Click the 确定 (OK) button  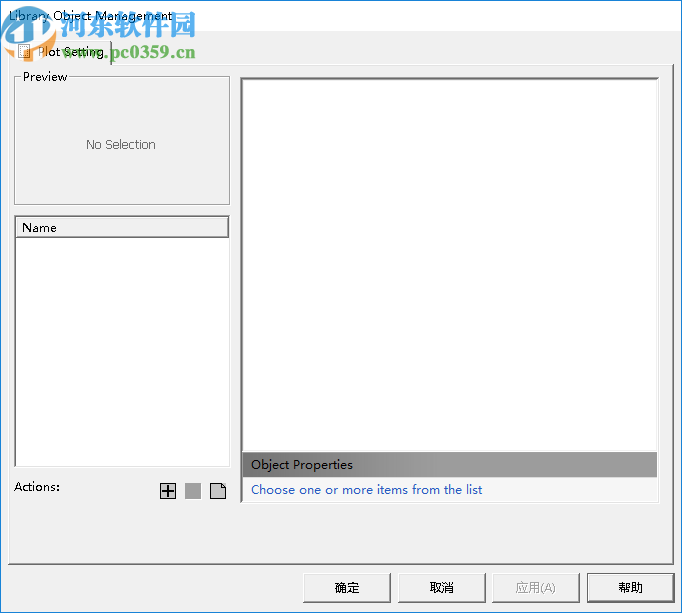coord(347,588)
